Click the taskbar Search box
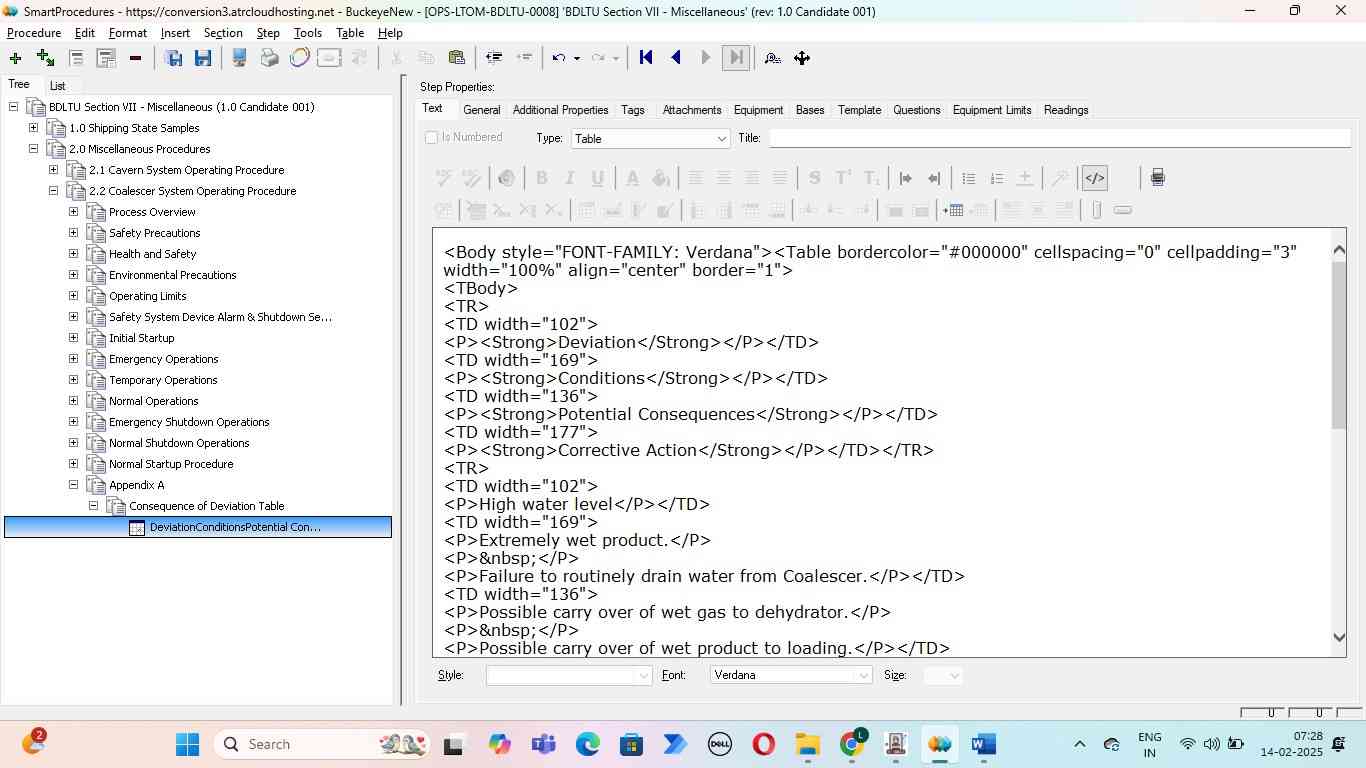Viewport: 1366px width, 768px height. click(320, 744)
